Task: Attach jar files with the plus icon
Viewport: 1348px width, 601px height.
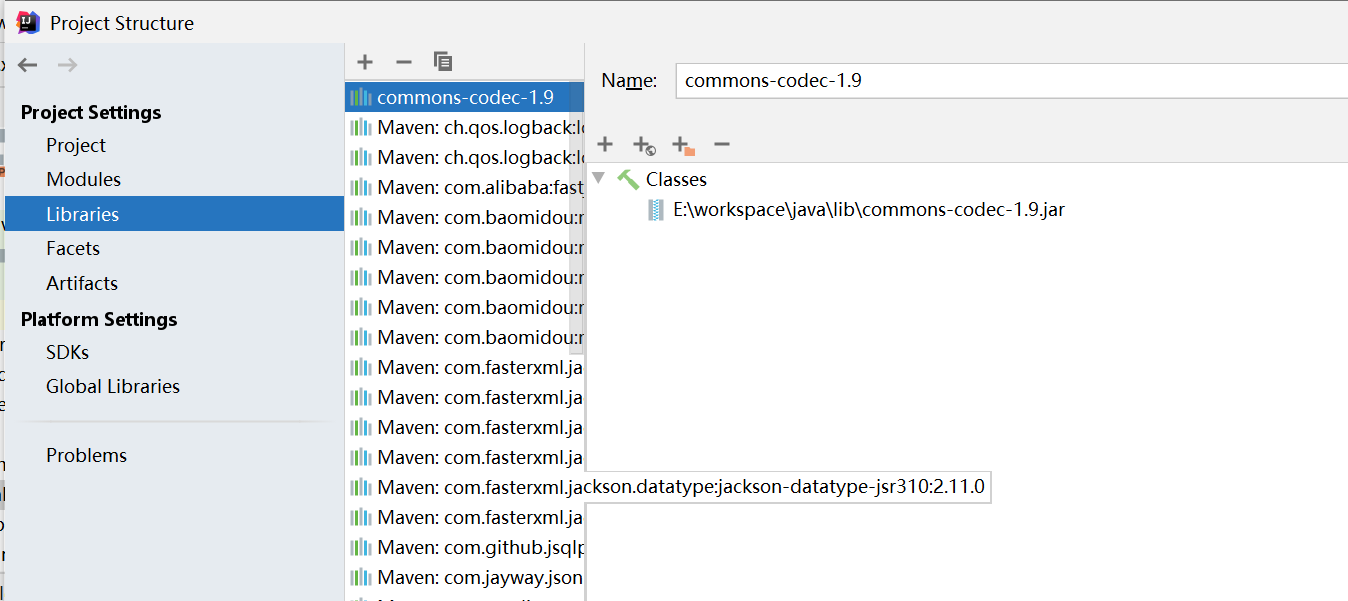Action: [604, 144]
